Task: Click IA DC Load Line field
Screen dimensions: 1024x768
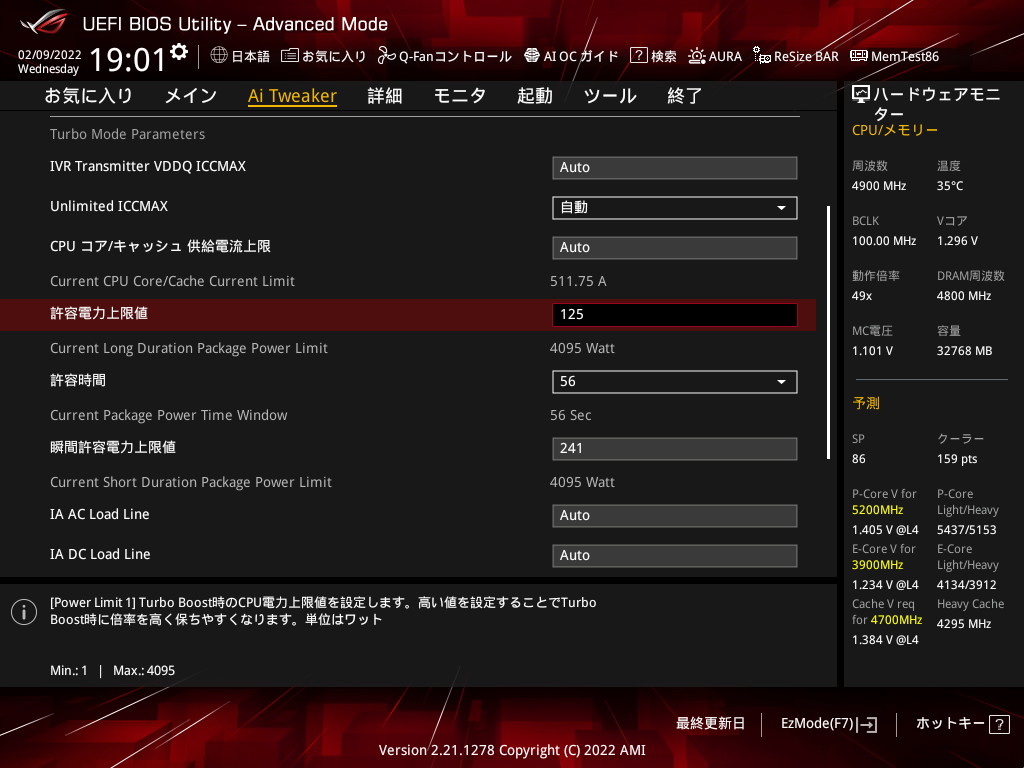Action: click(674, 556)
